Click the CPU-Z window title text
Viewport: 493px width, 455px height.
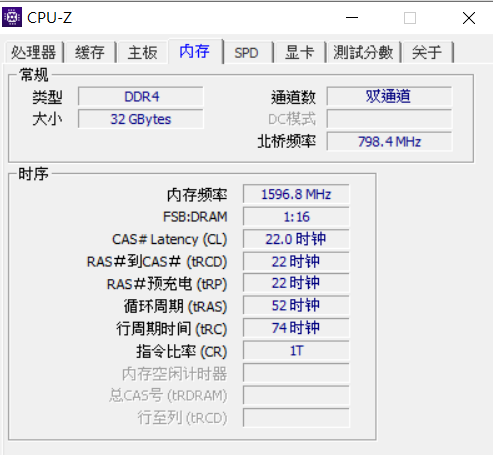click(x=49, y=18)
